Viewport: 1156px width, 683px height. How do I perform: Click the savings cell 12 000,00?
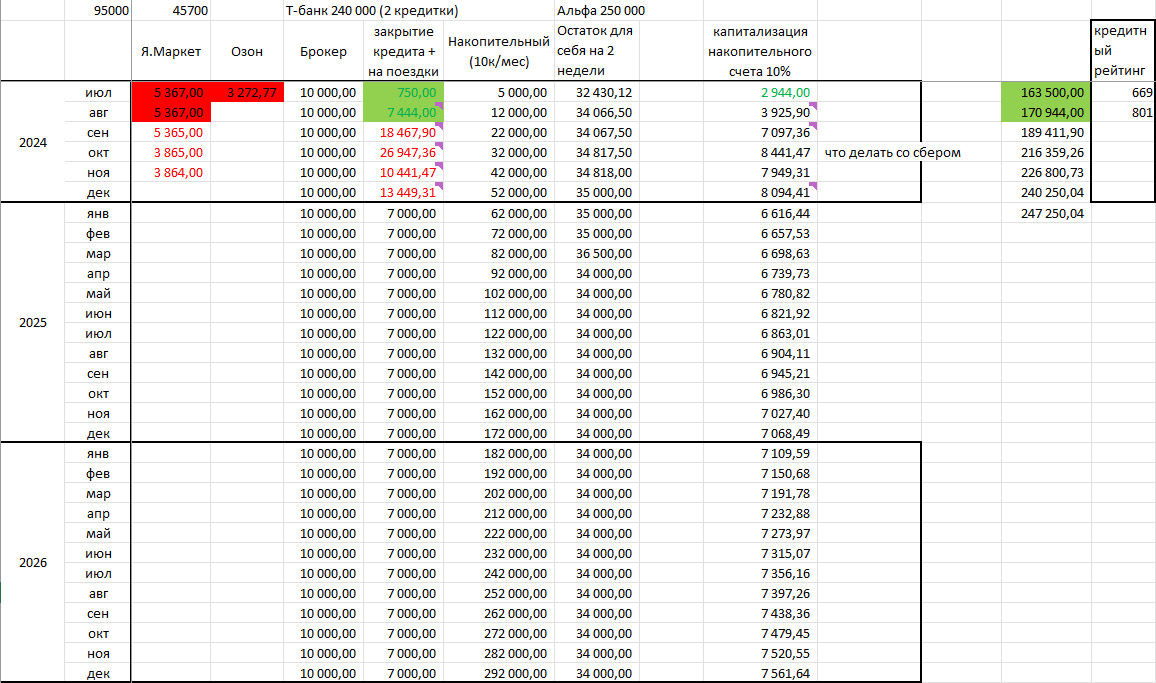pos(499,112)
